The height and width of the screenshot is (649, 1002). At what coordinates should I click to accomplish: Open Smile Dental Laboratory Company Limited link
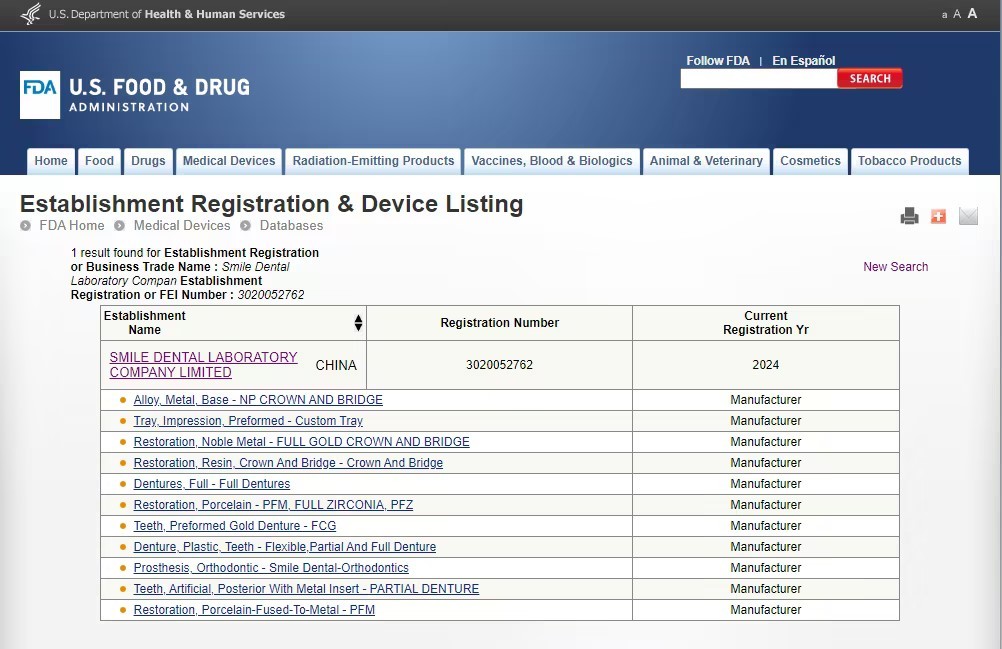coord(203,365)
